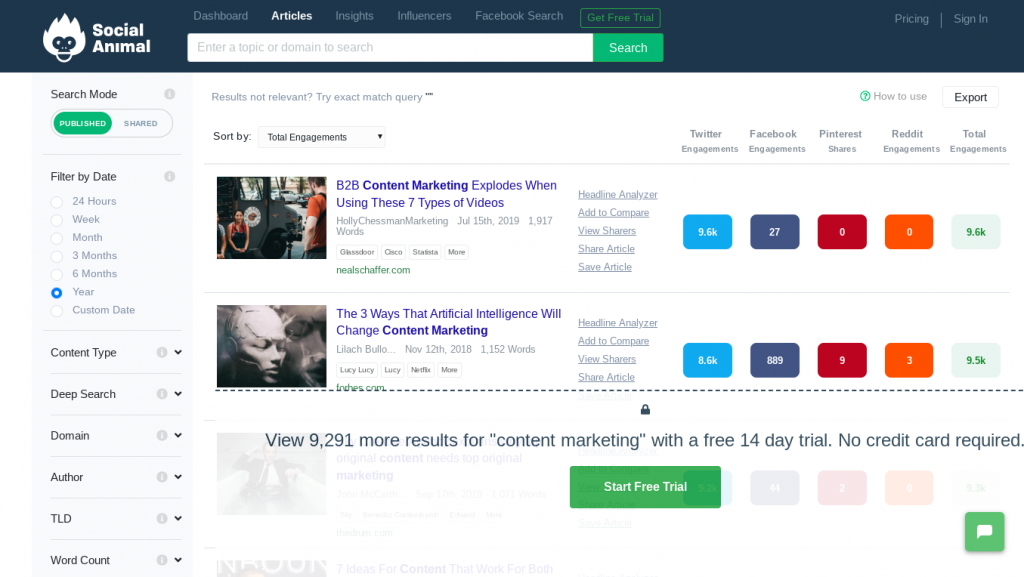1024x577 pixels.
Task: Select the Week date filter
Action: (57, 220)
